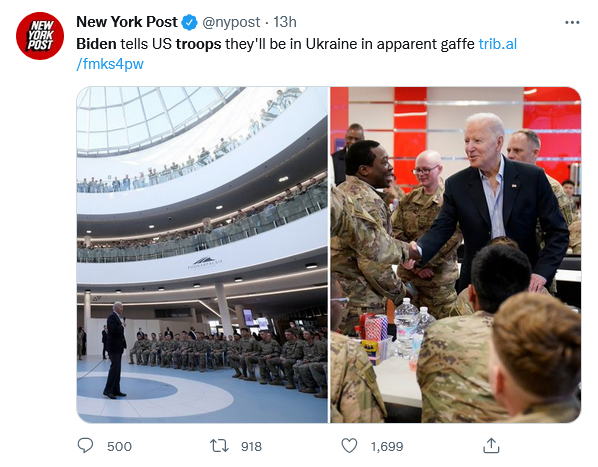The width and height of the screenshot is (598, 467).
Task: Click the share upload icon
Action: coord(491,445)
